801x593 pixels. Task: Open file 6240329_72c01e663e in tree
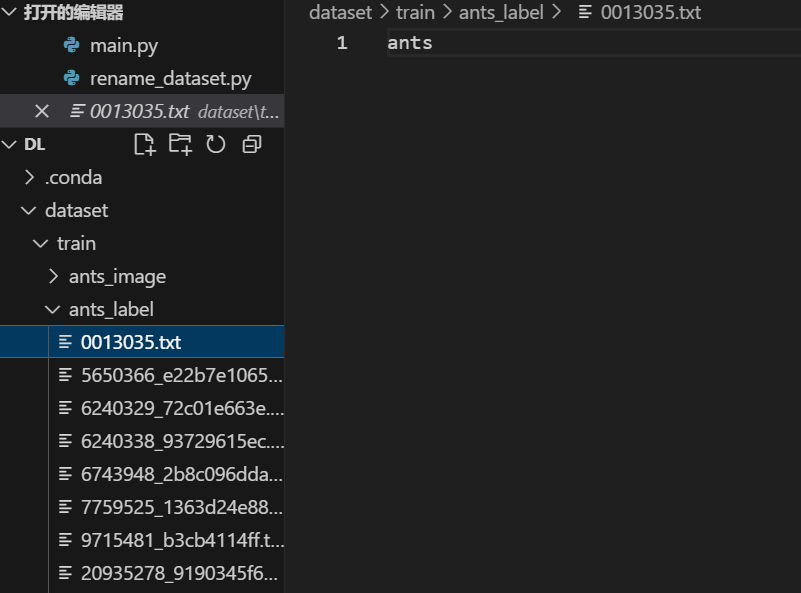pyautogui.click(x=182, y=409)
